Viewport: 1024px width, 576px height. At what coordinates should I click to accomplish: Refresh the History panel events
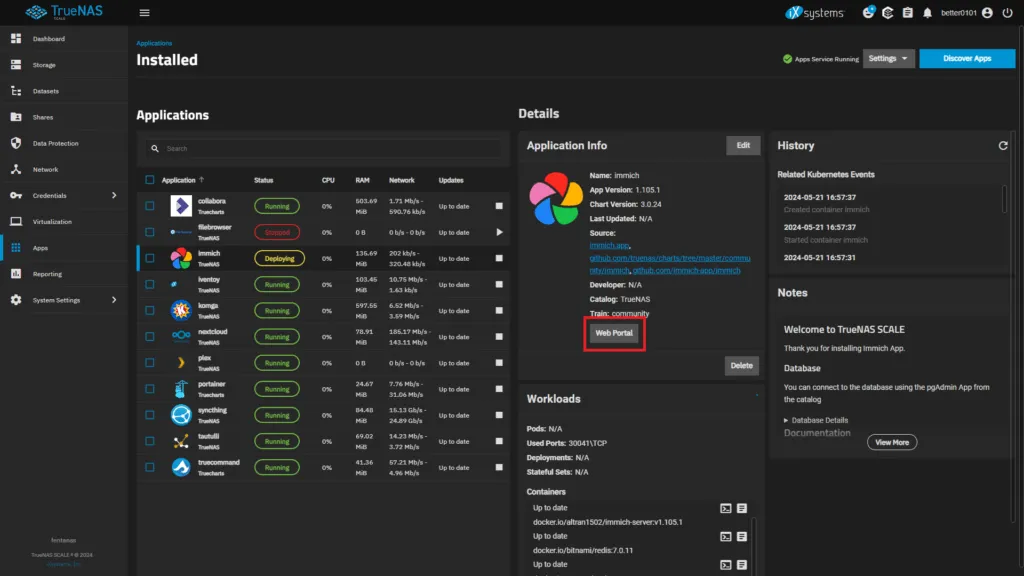click(1003, 146)
